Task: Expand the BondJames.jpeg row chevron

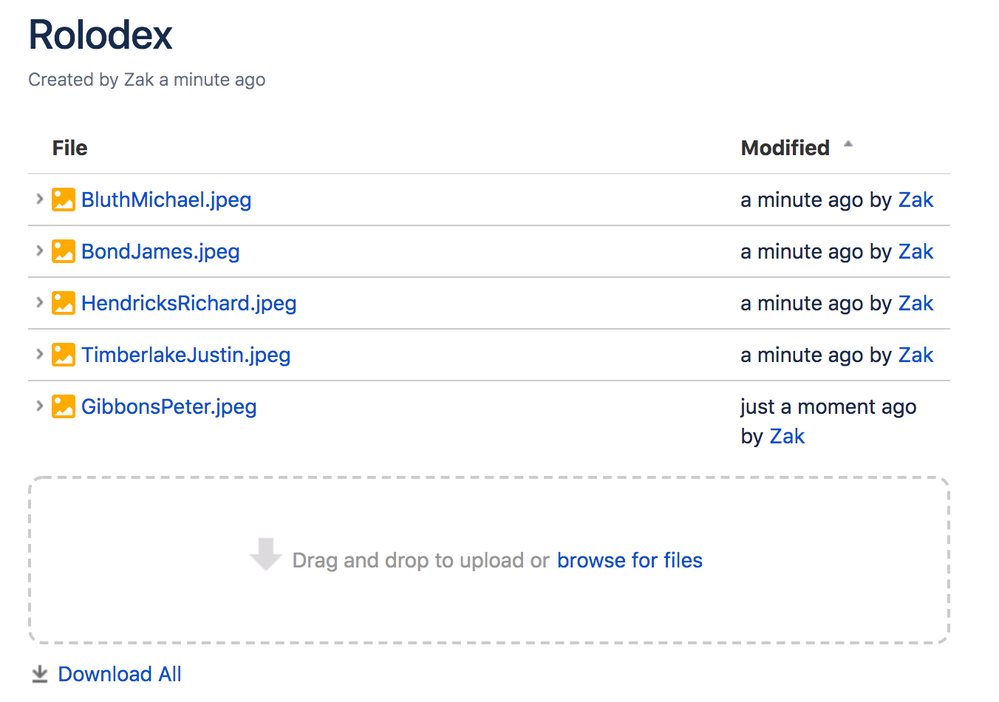Action: click(x=39, y=250)
